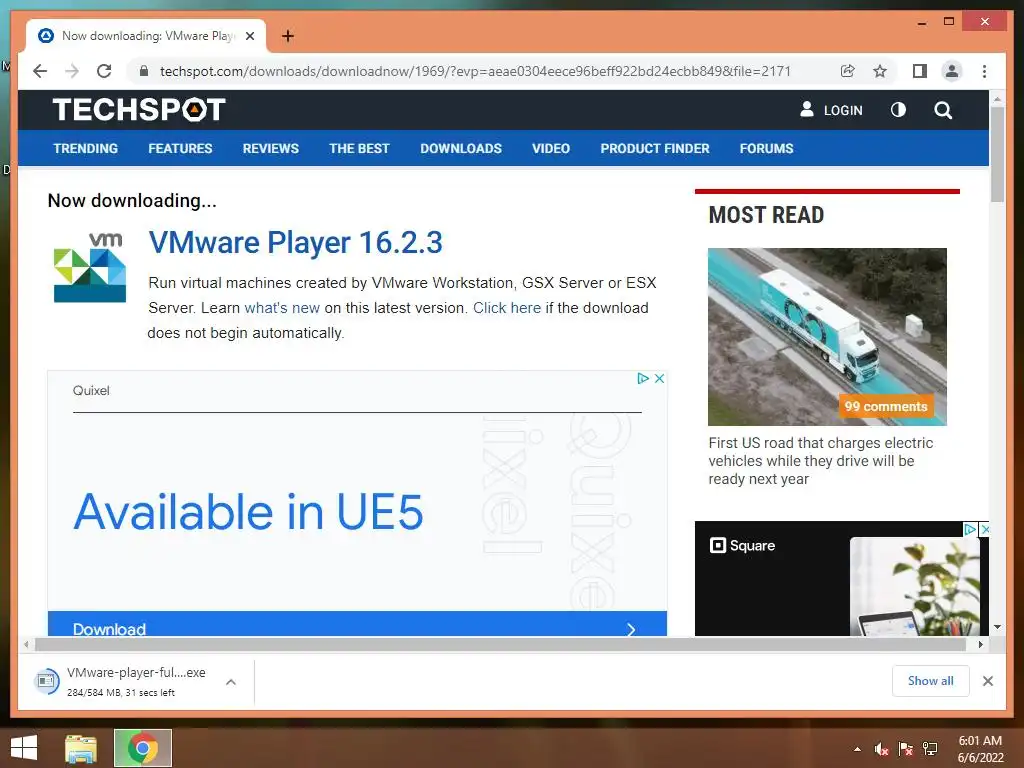Open the Downloads section
The height and width of the screenshot is (768, 1024).
pyautogui.click(x=461, y=148)
